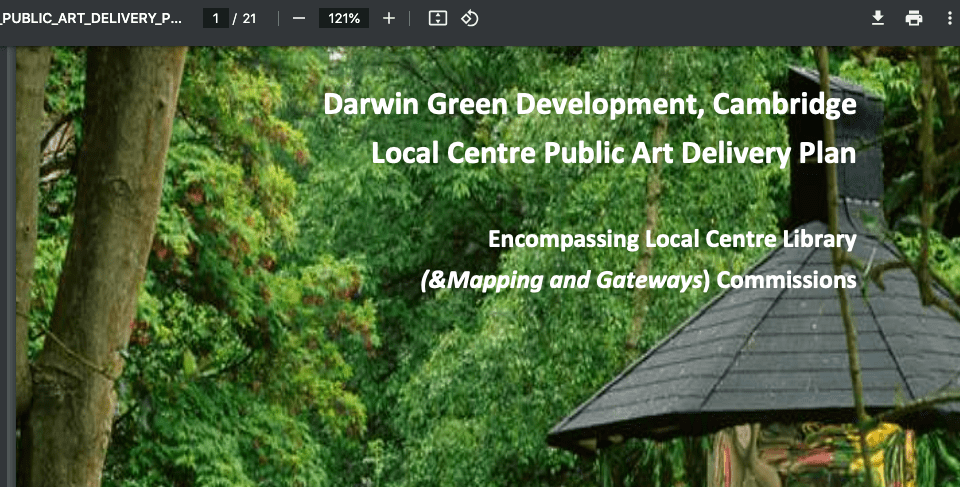
Task: Click the Darwin Green Development, Cambridge heading
Action: tap(590, 104)
